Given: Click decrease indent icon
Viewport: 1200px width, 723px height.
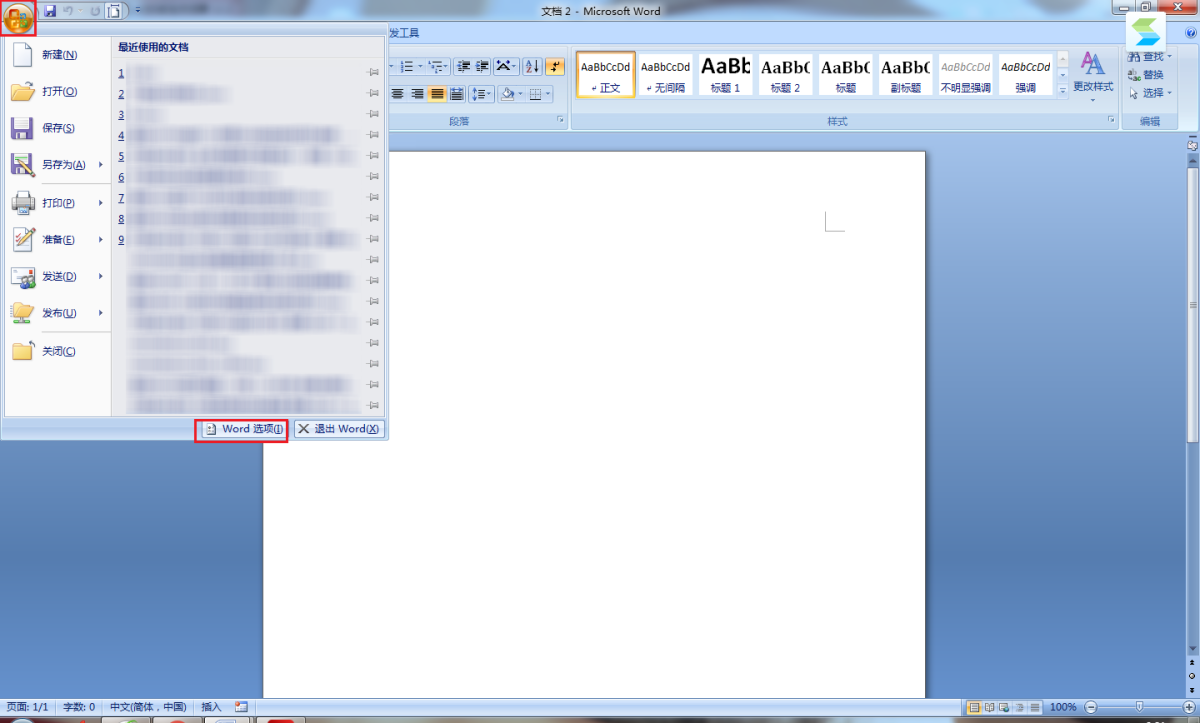Looking at the screenshot, I should pyautogui.click(x=463, y=66).
